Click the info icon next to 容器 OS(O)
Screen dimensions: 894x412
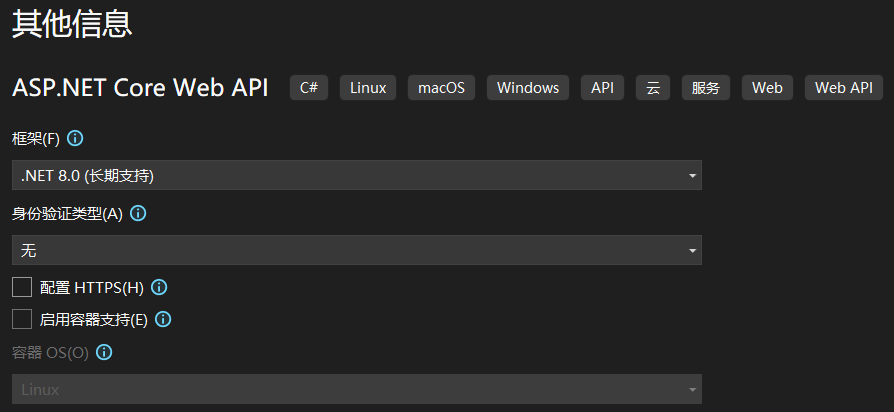pos(104,353)
